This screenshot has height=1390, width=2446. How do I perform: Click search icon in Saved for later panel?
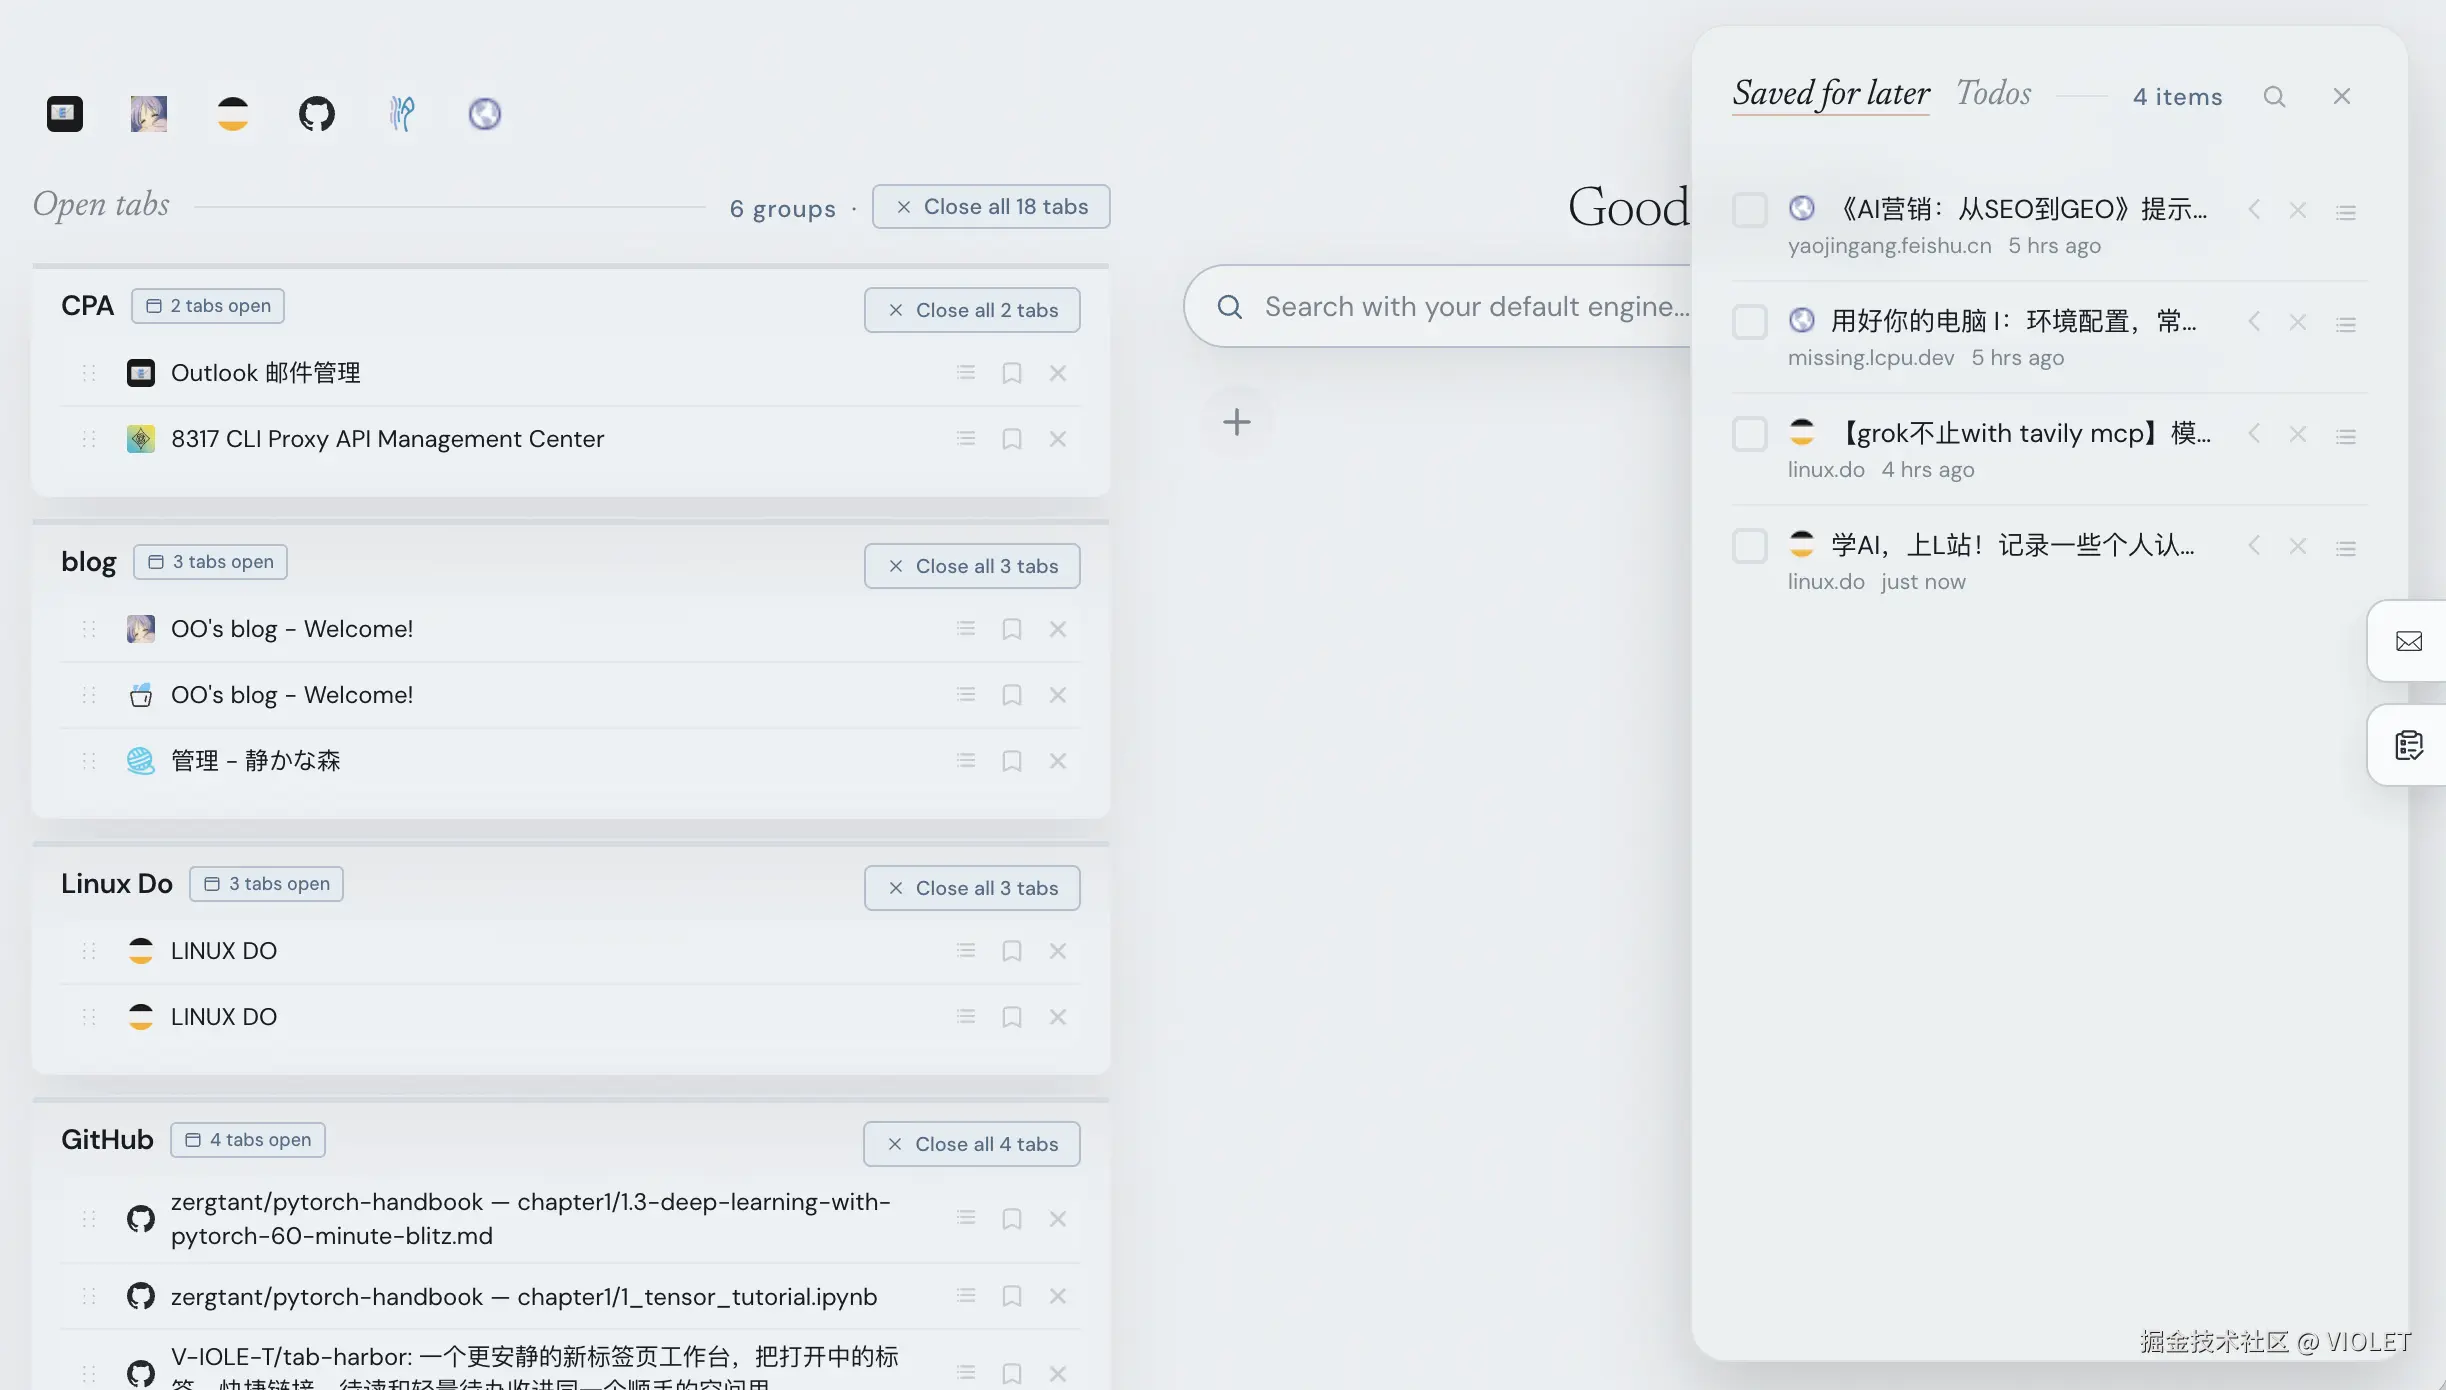pyautogui.click(x=2274, y=97)
